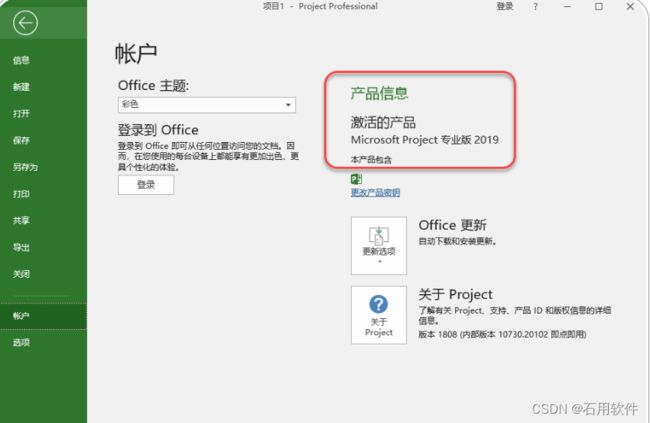
Task: Click 登录 in the title bar
Action: point(505,6)
